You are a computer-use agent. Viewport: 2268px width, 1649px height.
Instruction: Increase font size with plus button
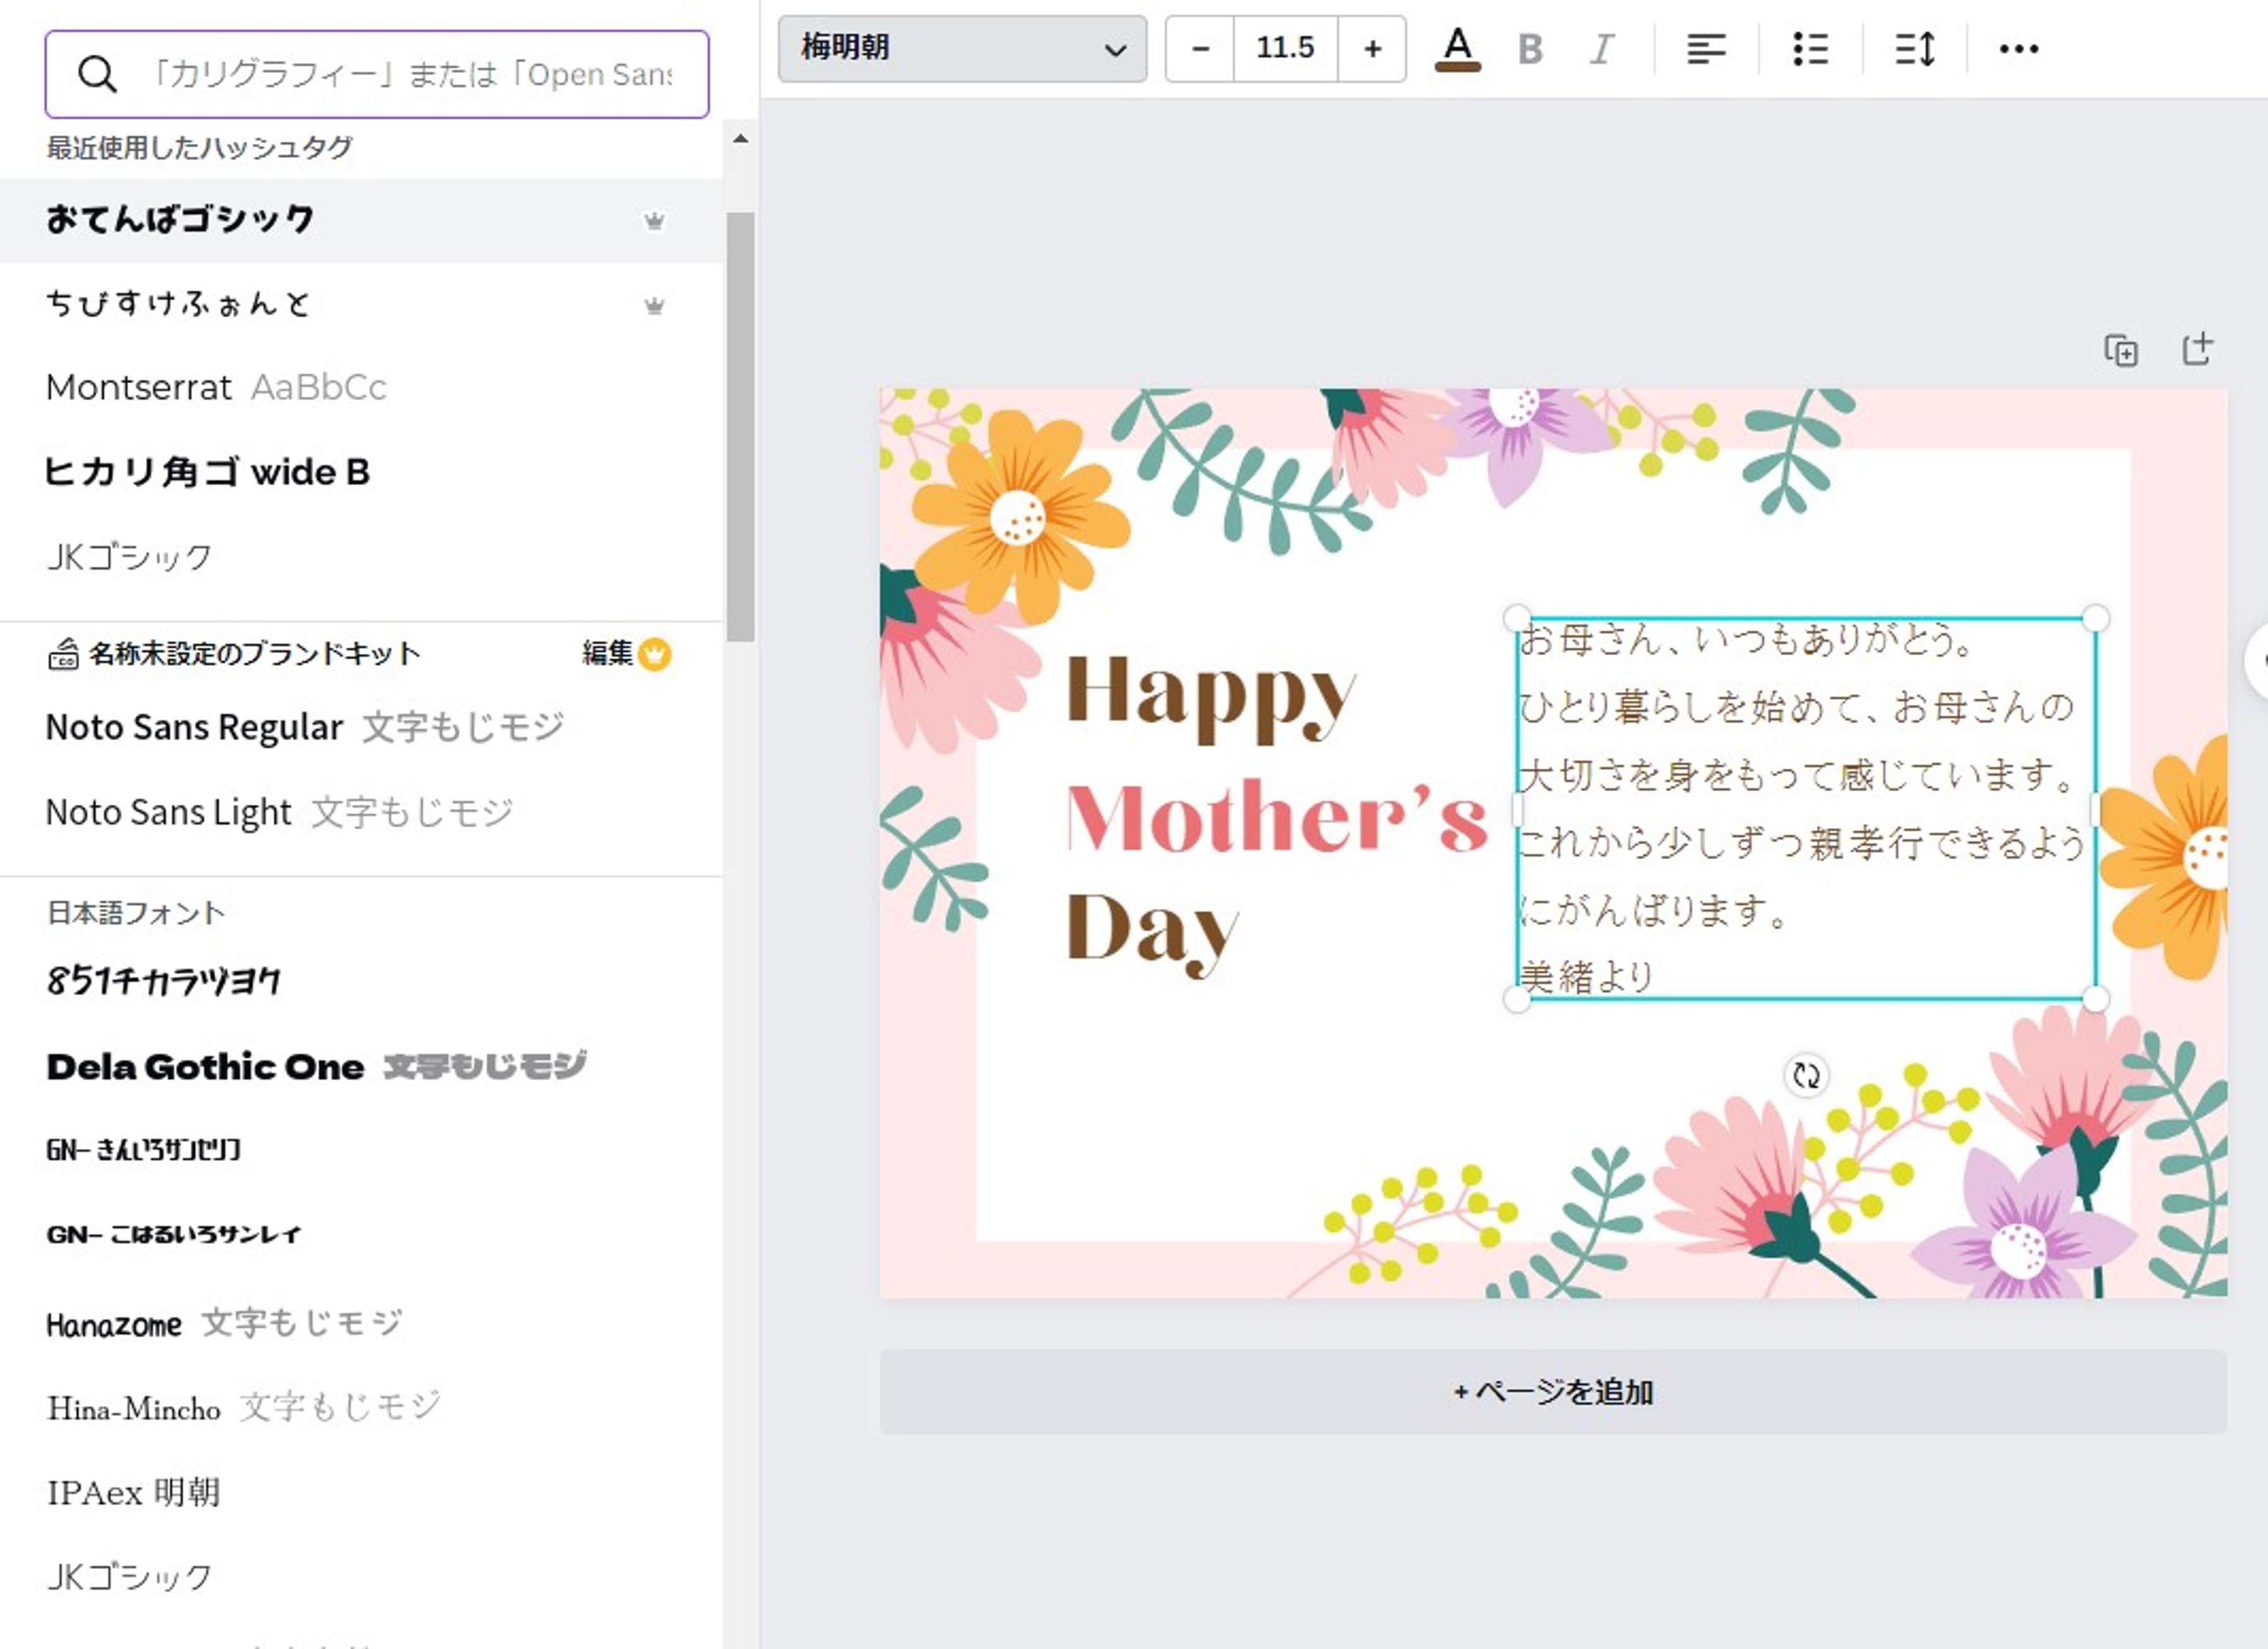click(x=1372, y=48)
